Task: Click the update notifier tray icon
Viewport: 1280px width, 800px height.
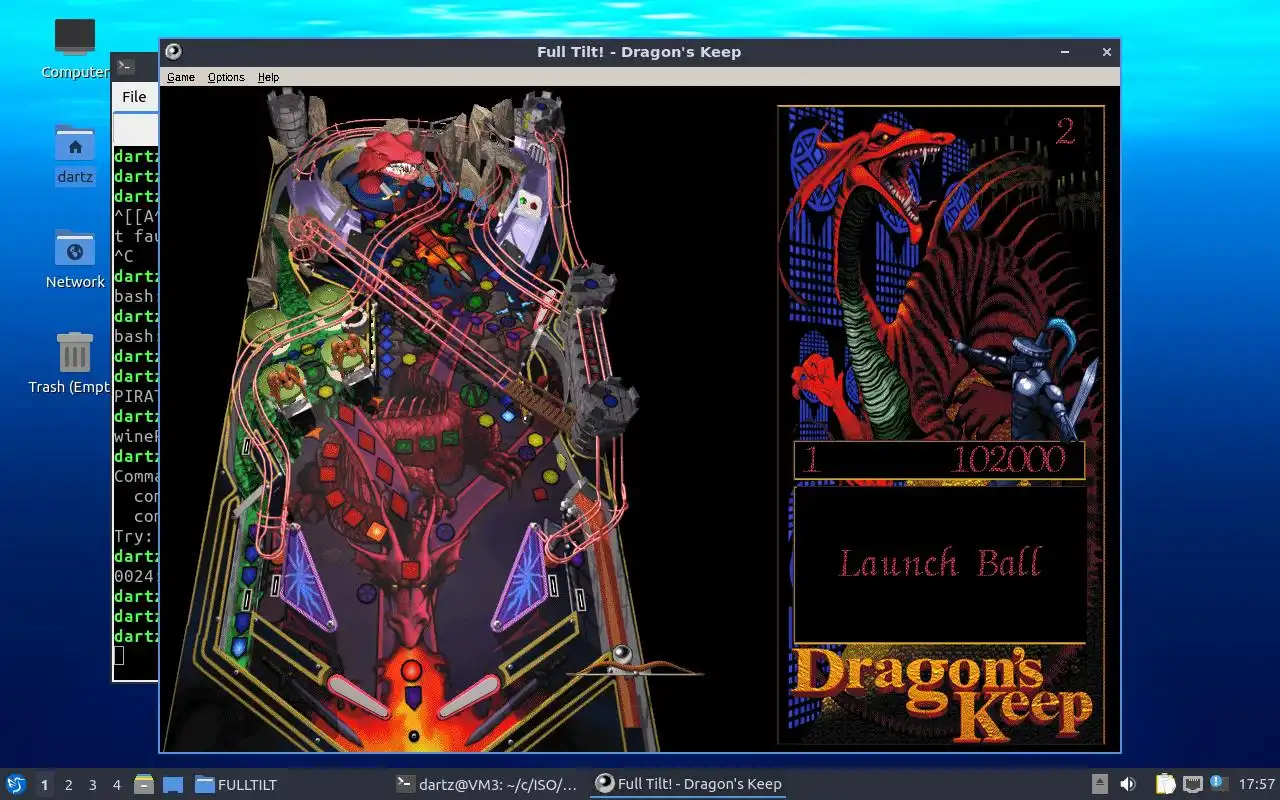Action: click(x=1219, y=783)
